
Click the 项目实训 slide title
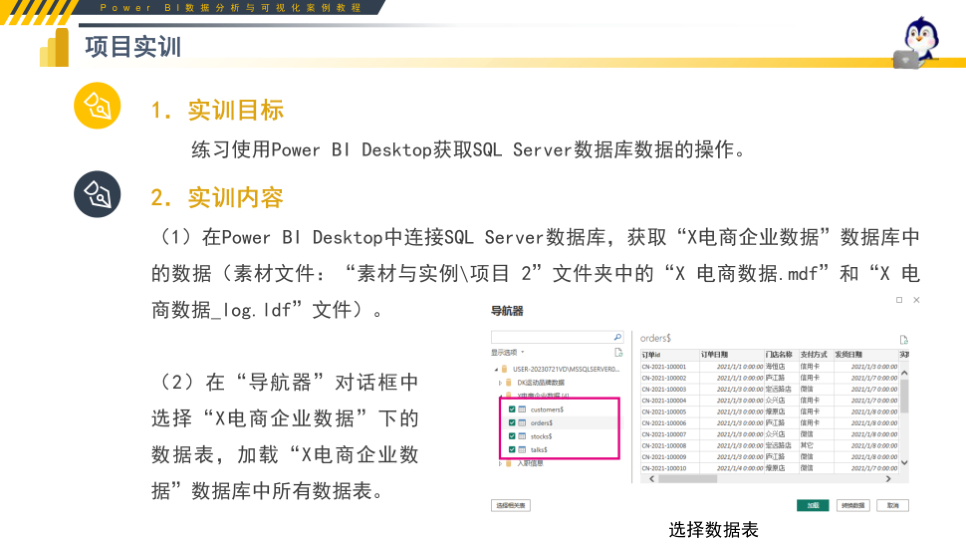pos(133,47)
